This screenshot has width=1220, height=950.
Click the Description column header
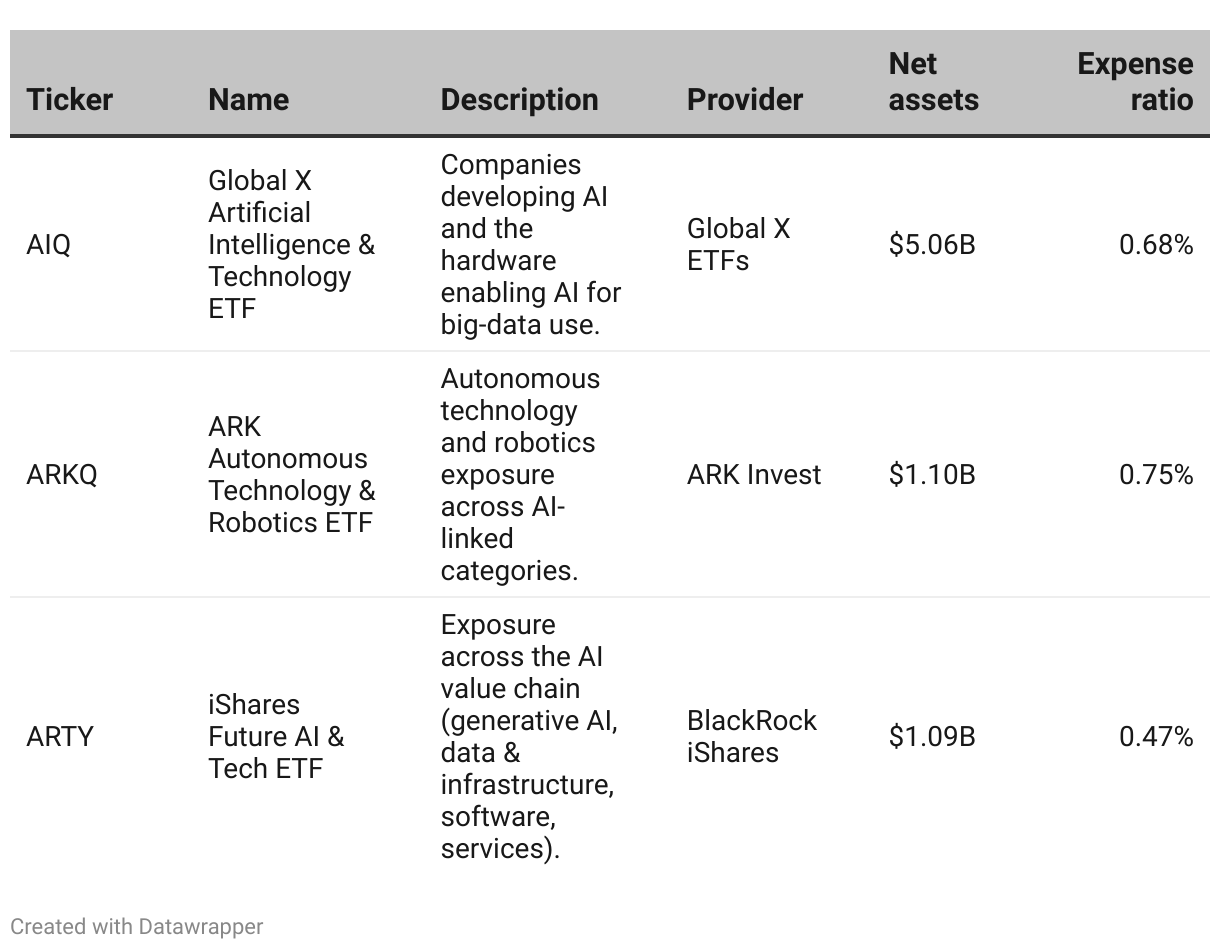(x=519, y=99)
